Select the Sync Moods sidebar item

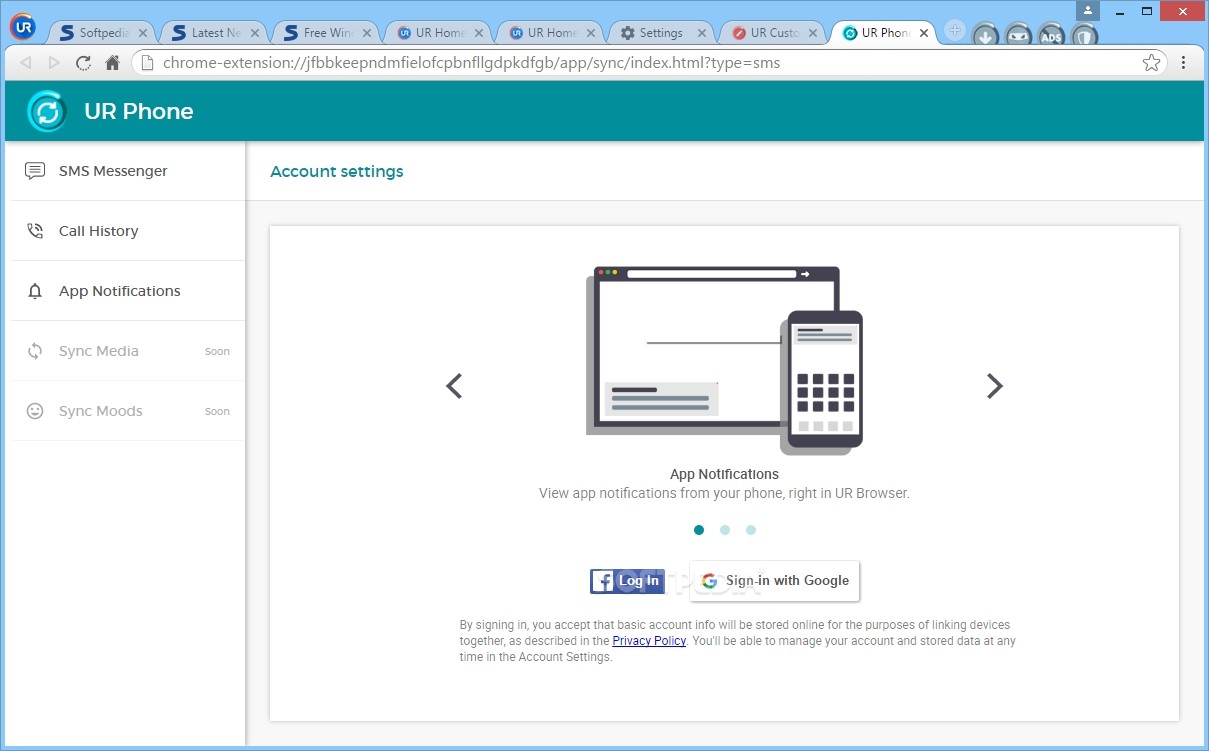128,411
